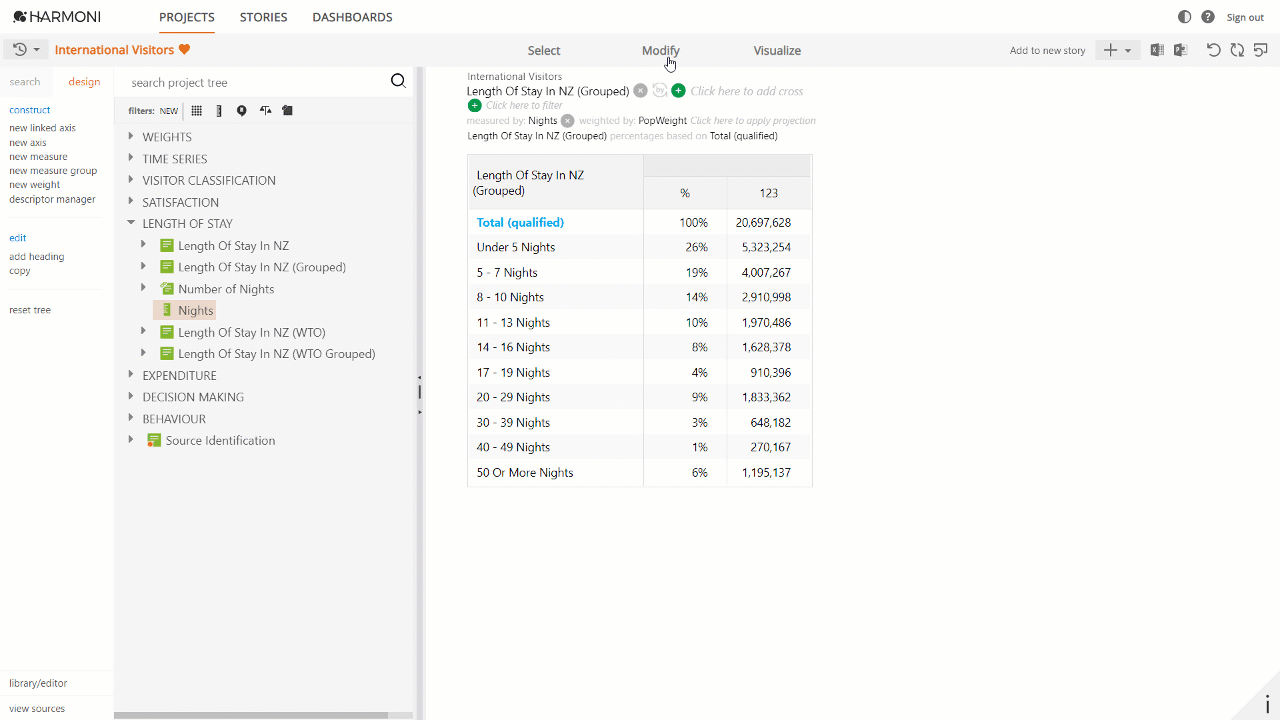Click new measure group

53,171
